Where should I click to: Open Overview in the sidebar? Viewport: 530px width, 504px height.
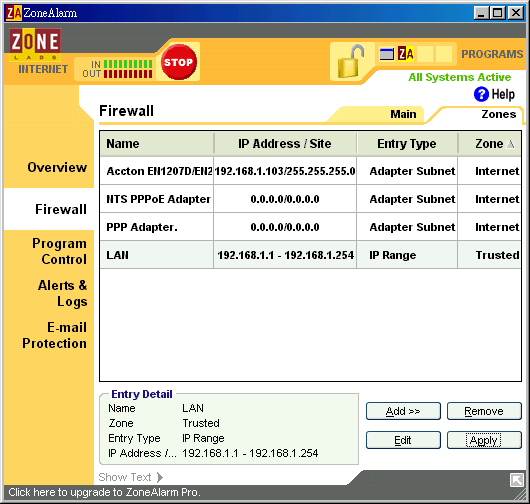[x=57, y=167]
